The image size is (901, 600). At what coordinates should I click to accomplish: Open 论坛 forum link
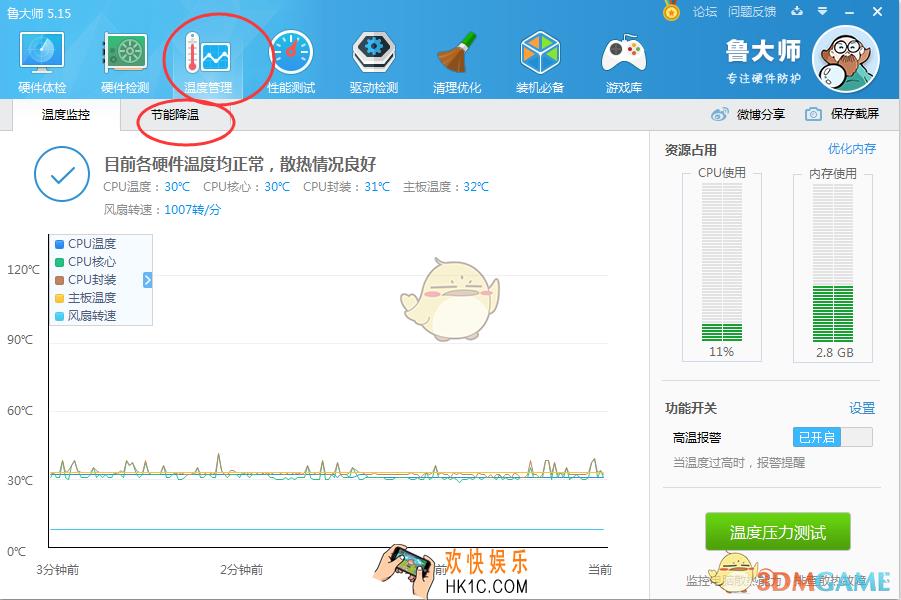pos(704,11)
